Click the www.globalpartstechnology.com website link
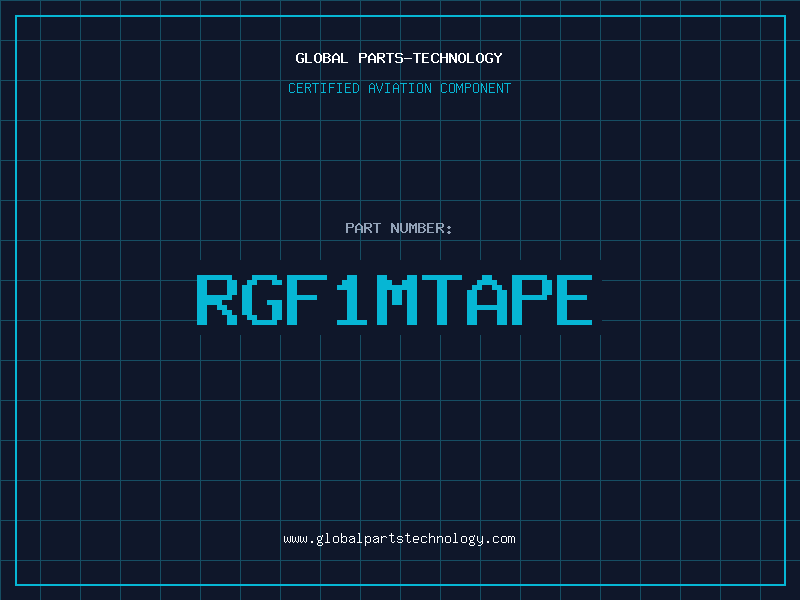Screen dimensions: 800x600 pos(399,538)
